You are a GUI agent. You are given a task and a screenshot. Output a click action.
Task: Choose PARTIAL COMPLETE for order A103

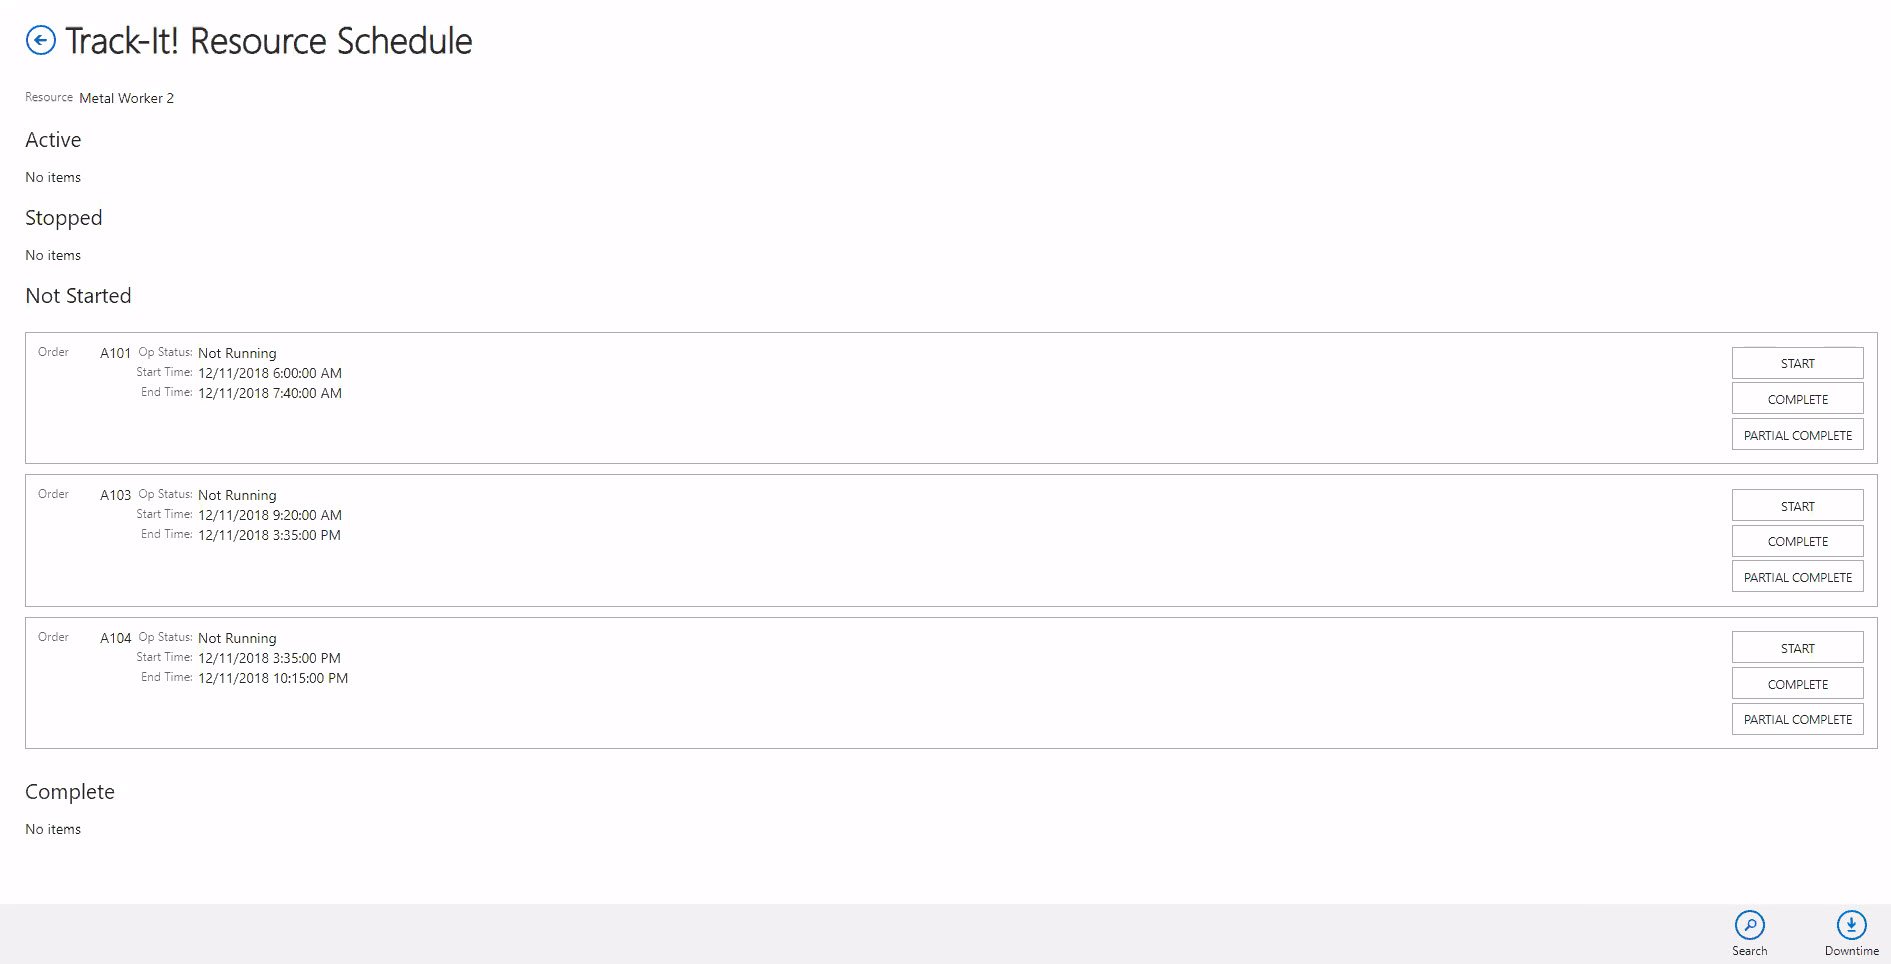[1797, 577]
